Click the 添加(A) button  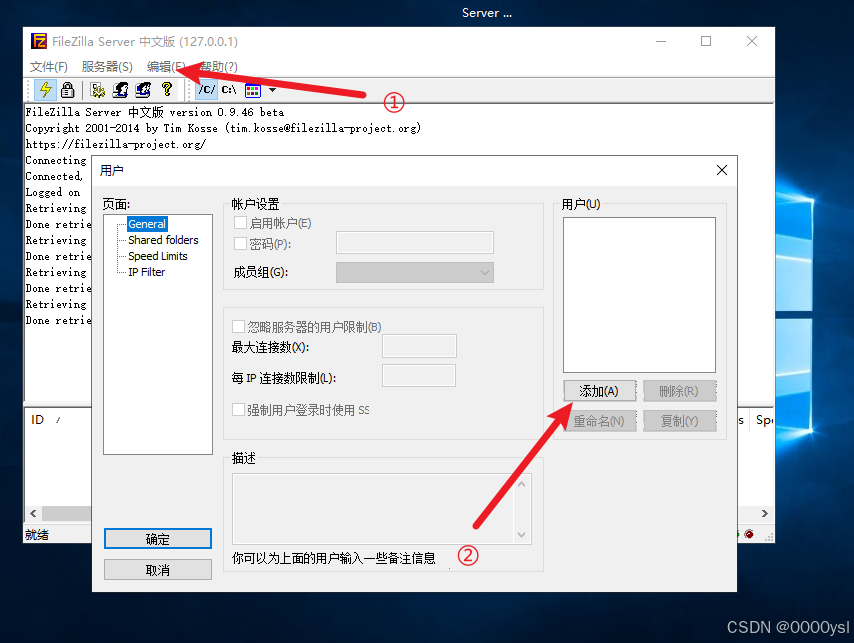click(599, 391)
